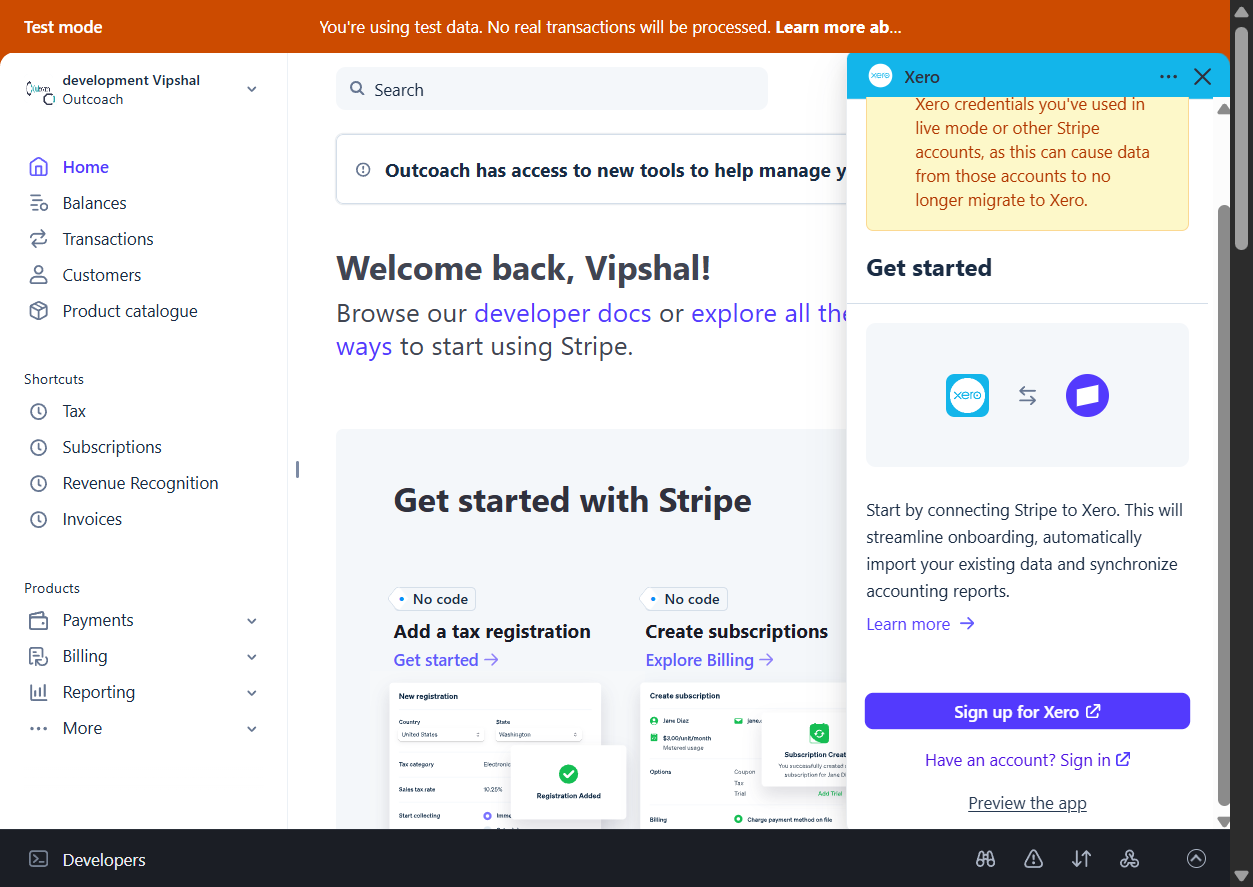Open Product catalogue in sidebar
The height and width of the screenshot is (887, 1253).
coord(130,311)
